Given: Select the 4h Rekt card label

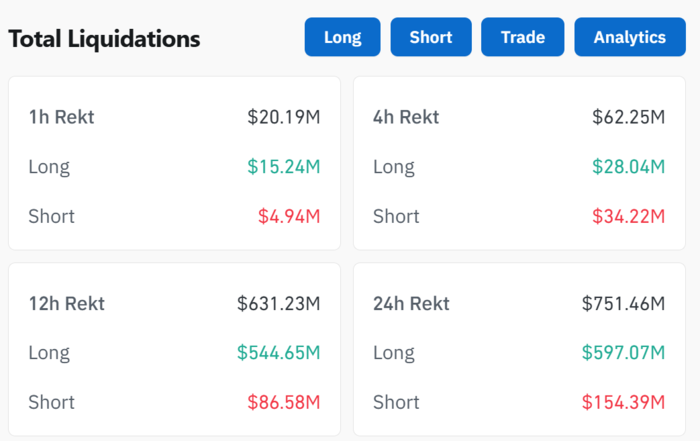Looking at the screenshot, I should click(x=408, y=117).
